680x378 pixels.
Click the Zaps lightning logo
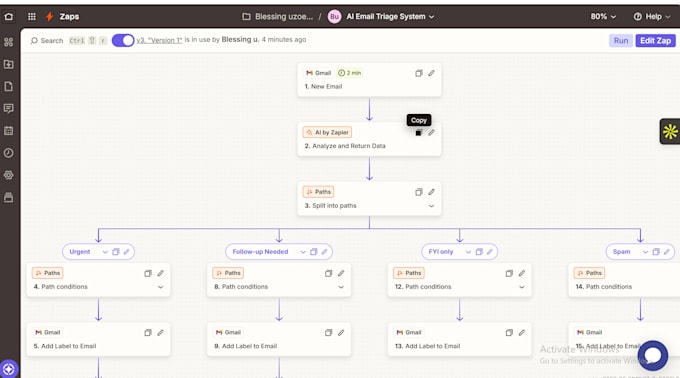[x=49, y=16]
